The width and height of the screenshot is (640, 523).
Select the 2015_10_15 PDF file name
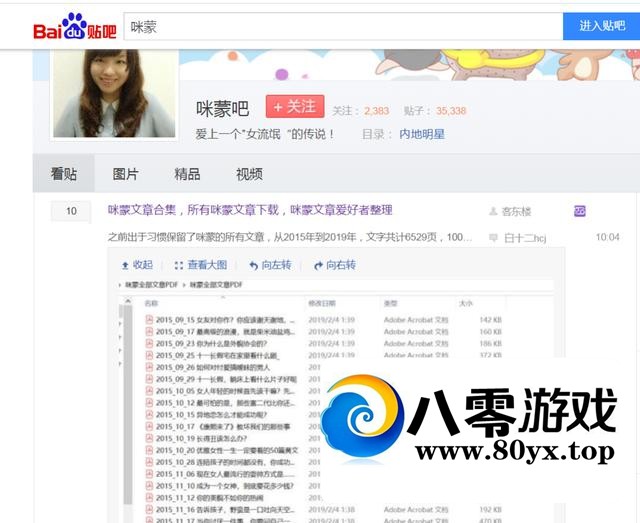click(x=211, y=415)
